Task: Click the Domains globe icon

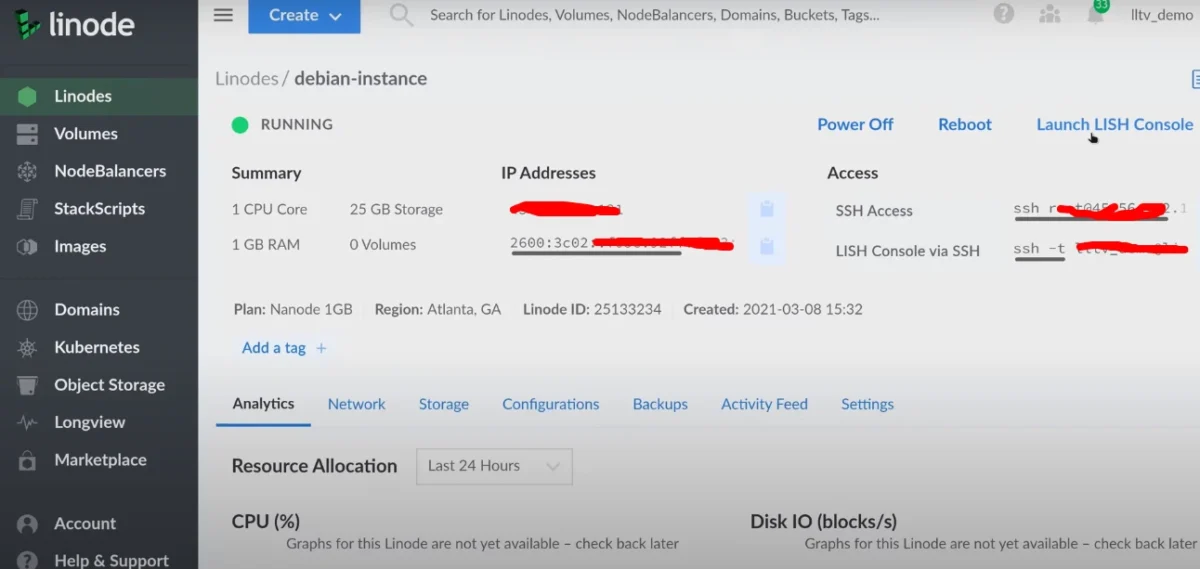Action: click(x=27, y=310)
